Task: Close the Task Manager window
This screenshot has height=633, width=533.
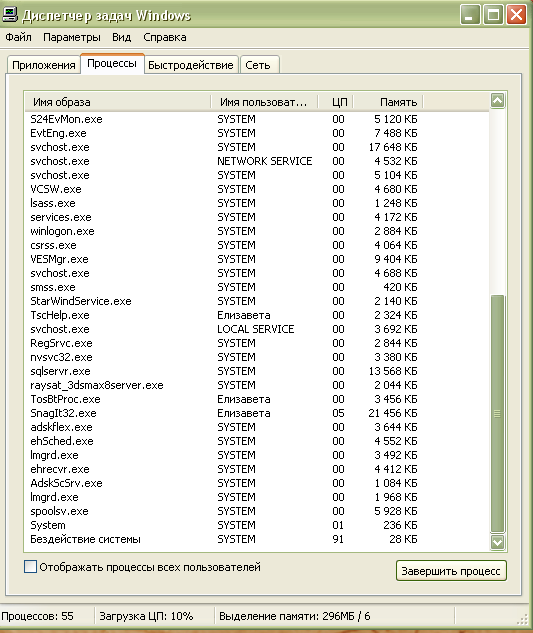Action: [x=516, y=15]
